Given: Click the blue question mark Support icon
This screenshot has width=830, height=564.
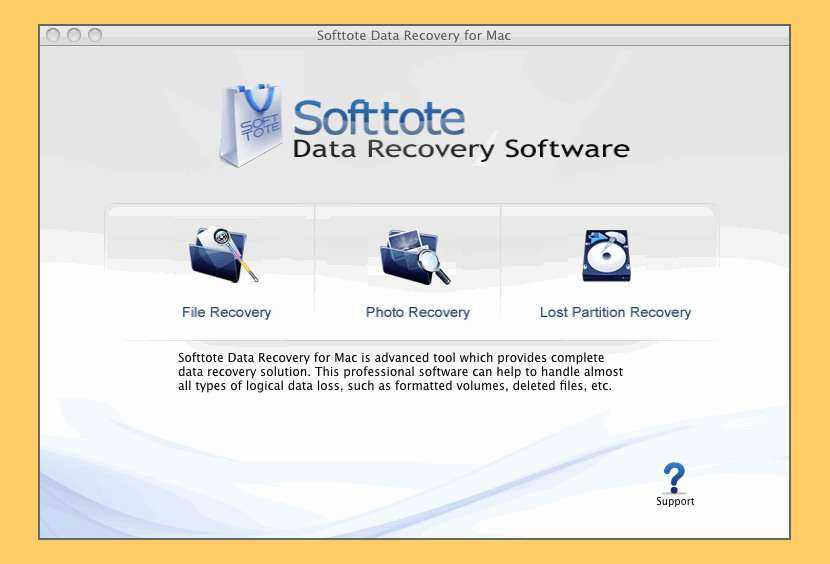Looking at the screenshot, I should click(674, 477).
